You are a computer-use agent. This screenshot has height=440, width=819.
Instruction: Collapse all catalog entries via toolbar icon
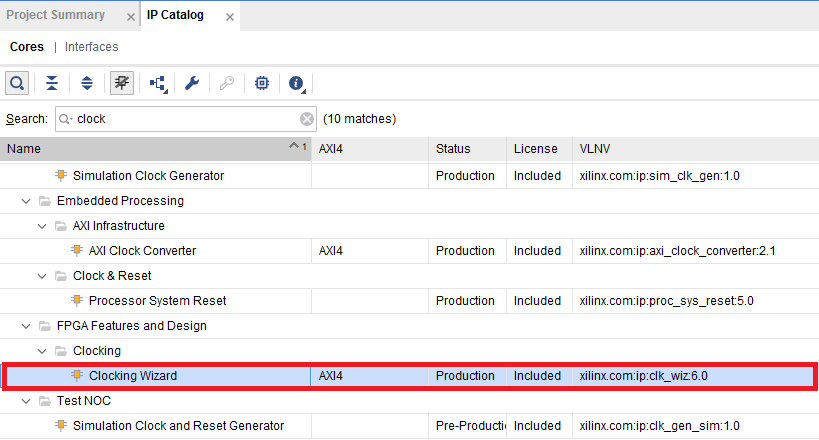pyautogui.click(x=52, y=83)
